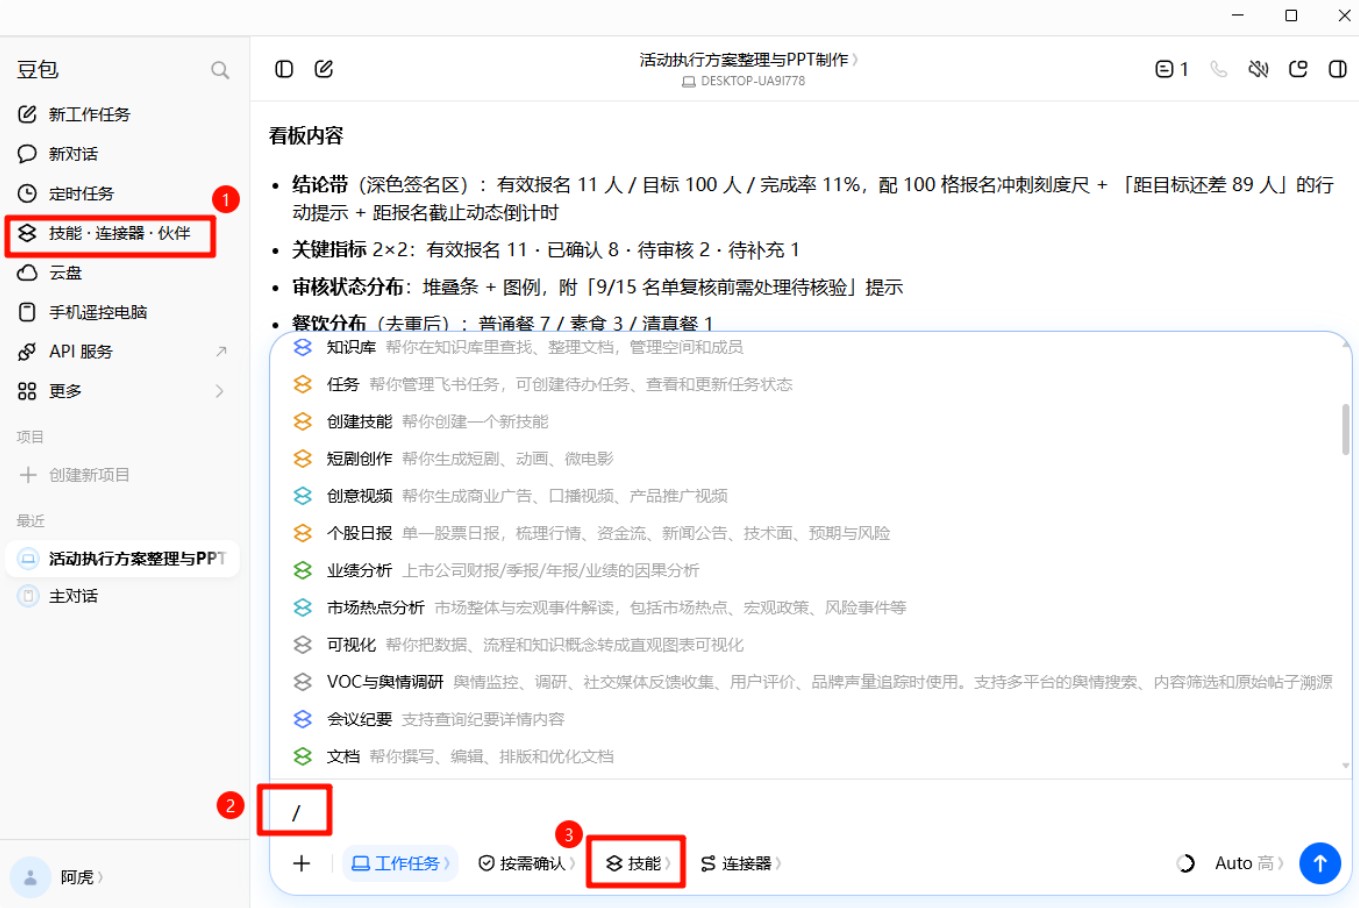Select the 市场热点分析 skill
The height and width of the screenshot is (908, 1359).
pyautogui.click(x=810, y=607)
